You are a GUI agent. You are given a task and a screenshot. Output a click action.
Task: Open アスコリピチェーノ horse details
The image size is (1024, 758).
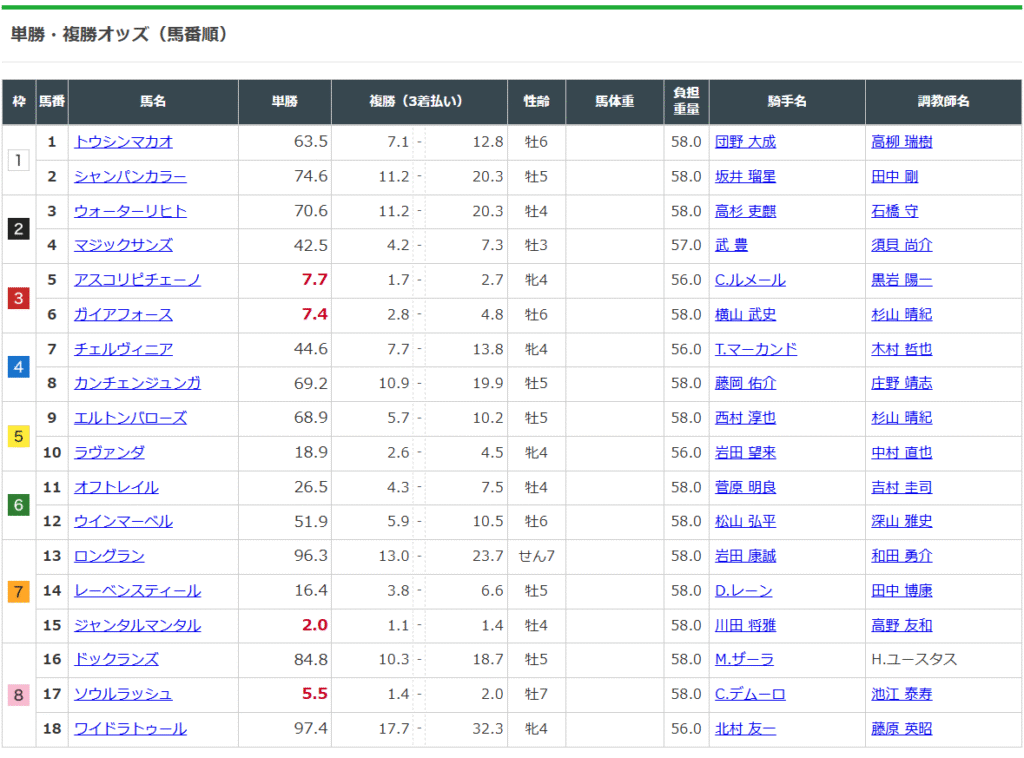(137, 280)
